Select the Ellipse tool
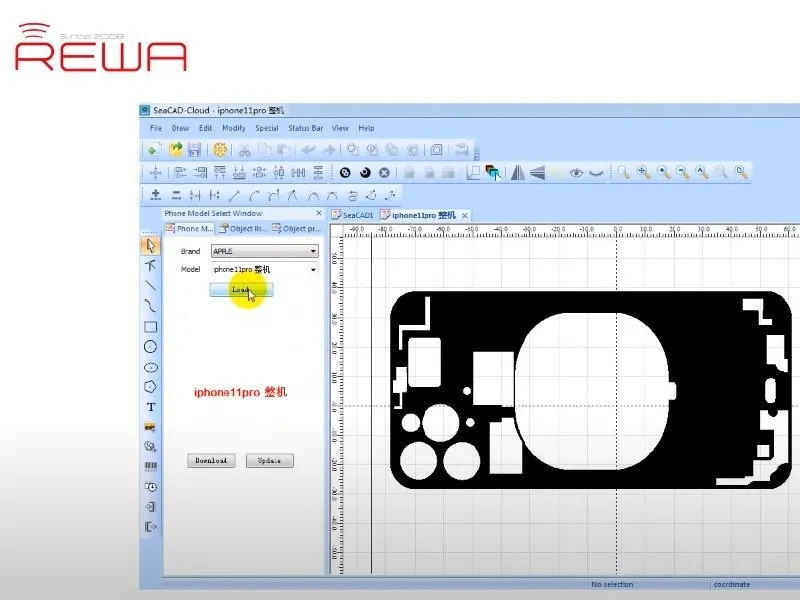This screenshot has width=800, height=600. tap(151, 367)
